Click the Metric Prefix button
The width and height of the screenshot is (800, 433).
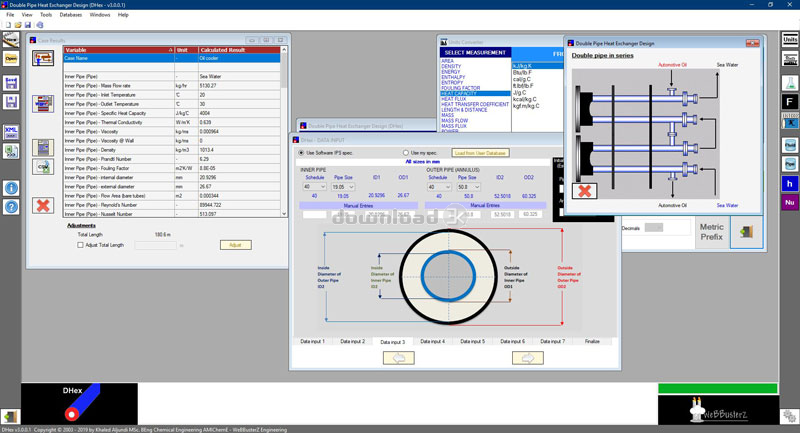[x=712, y=232]
